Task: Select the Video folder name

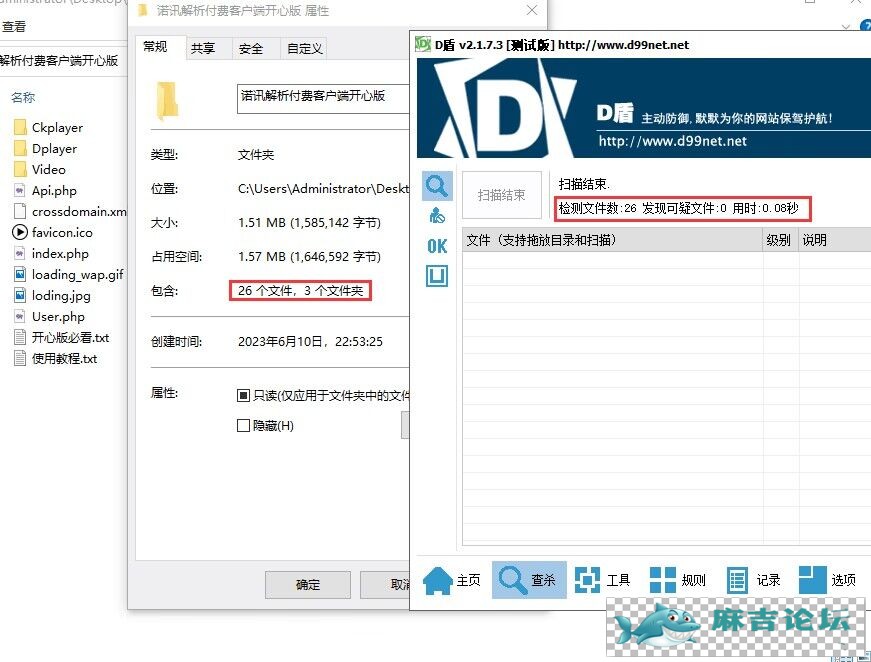Action: (x=49, y=169)
